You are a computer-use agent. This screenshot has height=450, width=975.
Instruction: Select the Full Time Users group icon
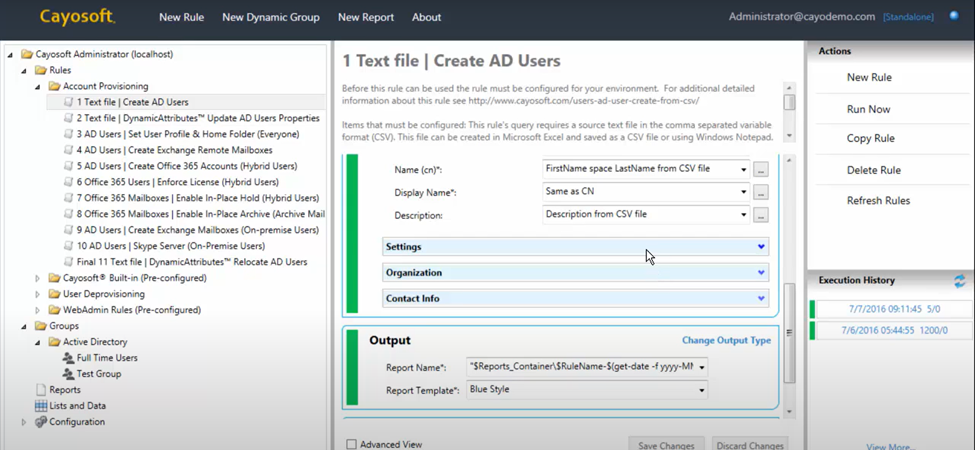[68, 358]
